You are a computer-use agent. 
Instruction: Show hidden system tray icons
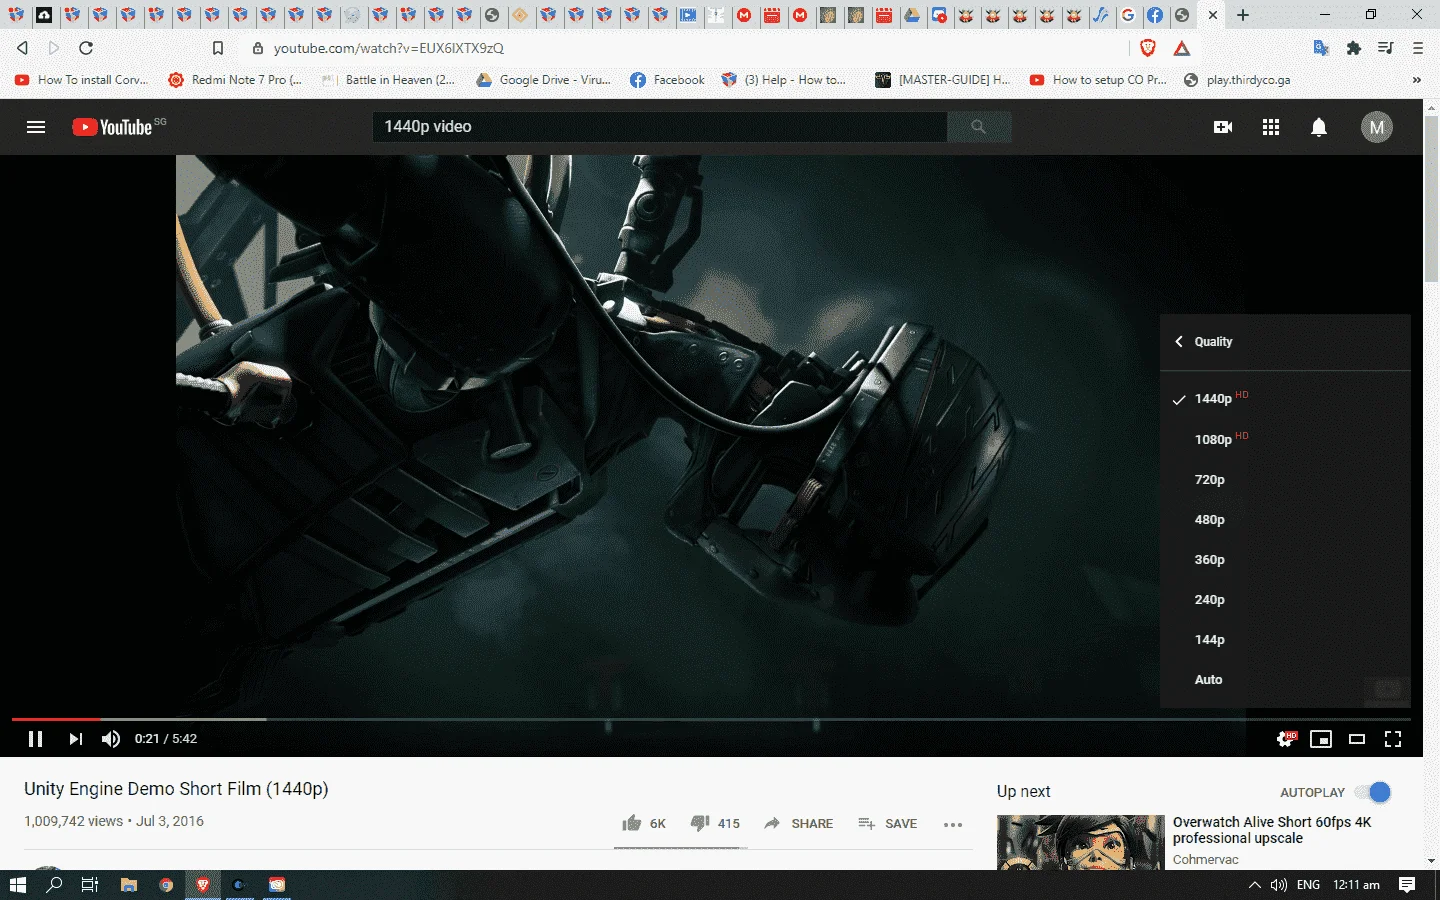[1254, 885]
